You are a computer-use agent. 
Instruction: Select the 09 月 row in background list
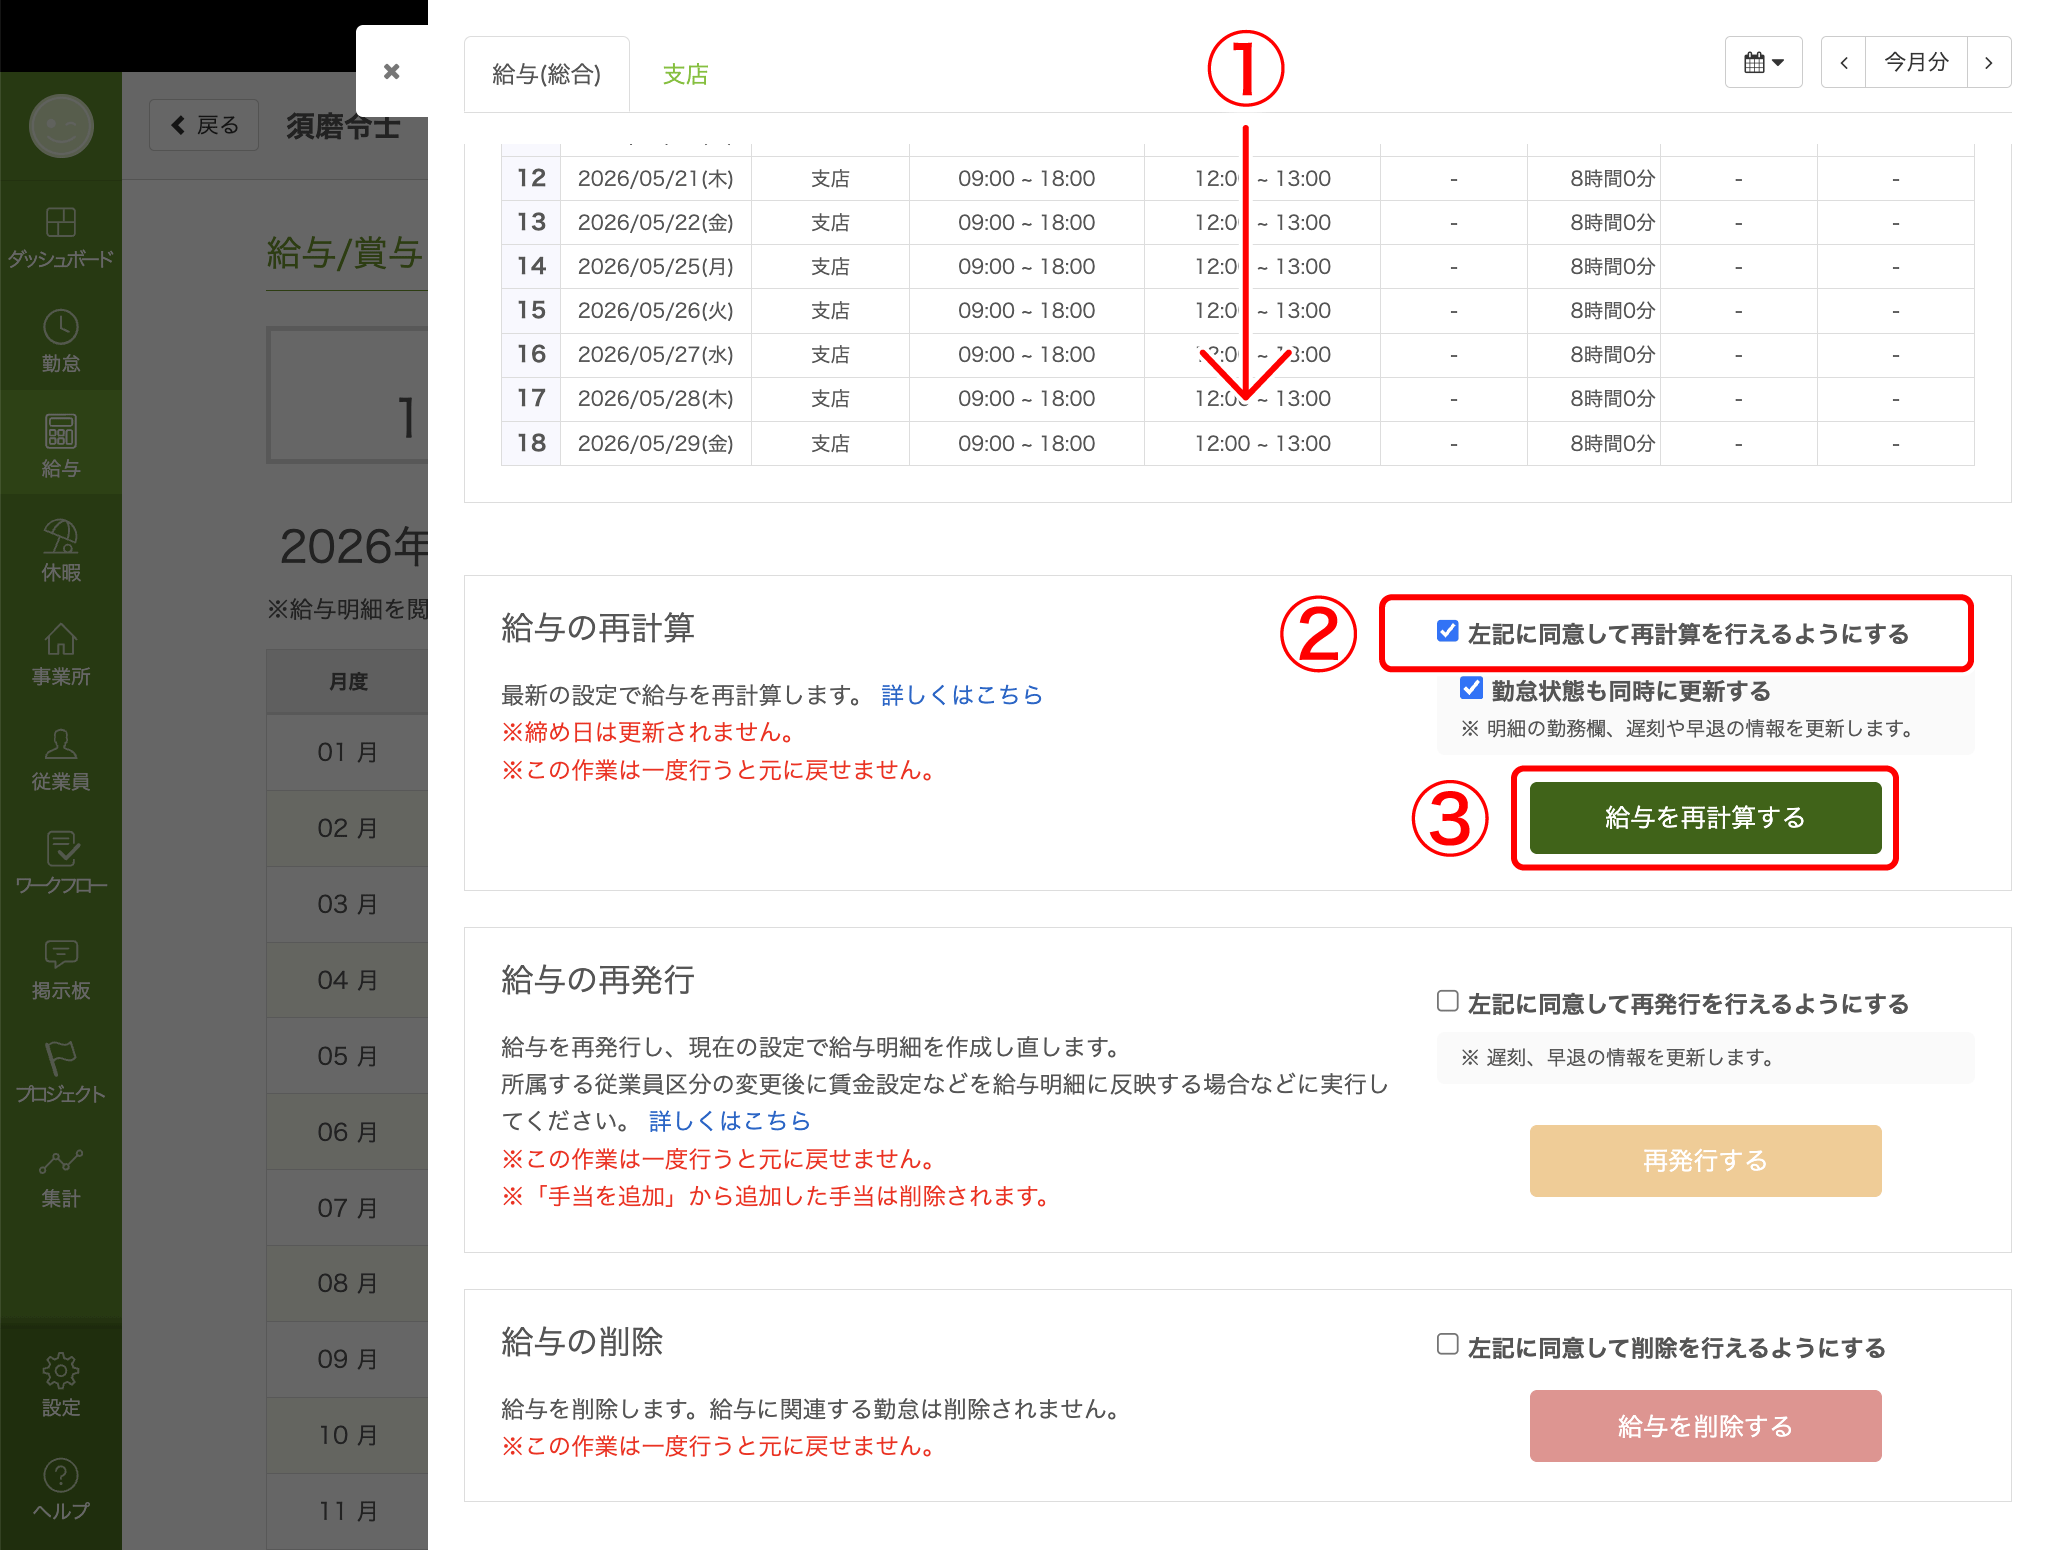coord(347,1359)
